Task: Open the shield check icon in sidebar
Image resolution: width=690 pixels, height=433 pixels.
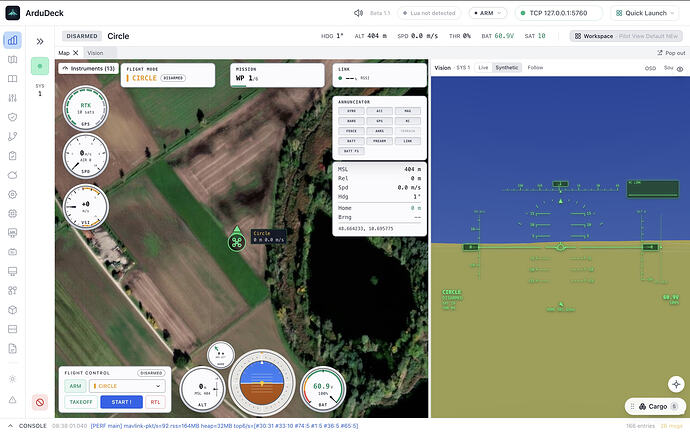Action: pyautogui.click(x=12, y=117)
